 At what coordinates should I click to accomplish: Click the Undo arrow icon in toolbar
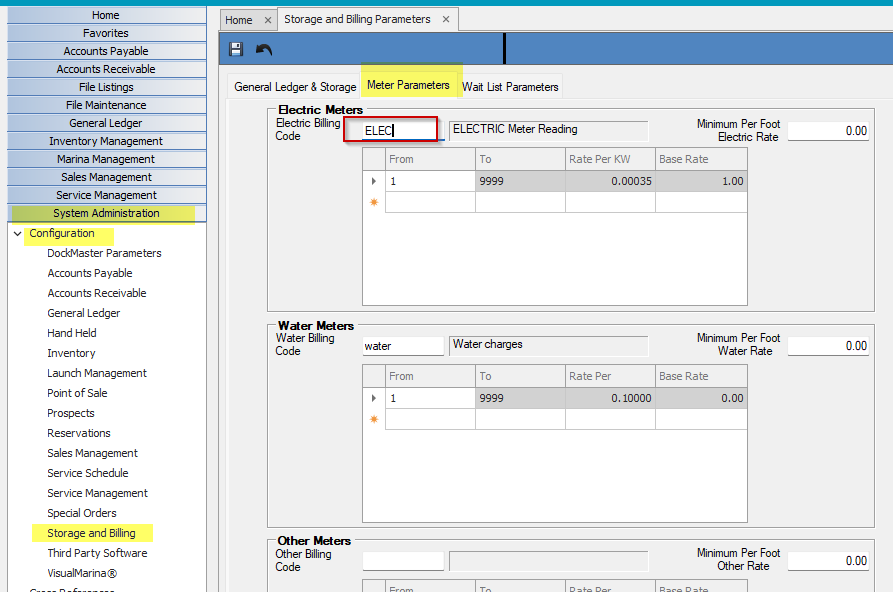(264, 49)
